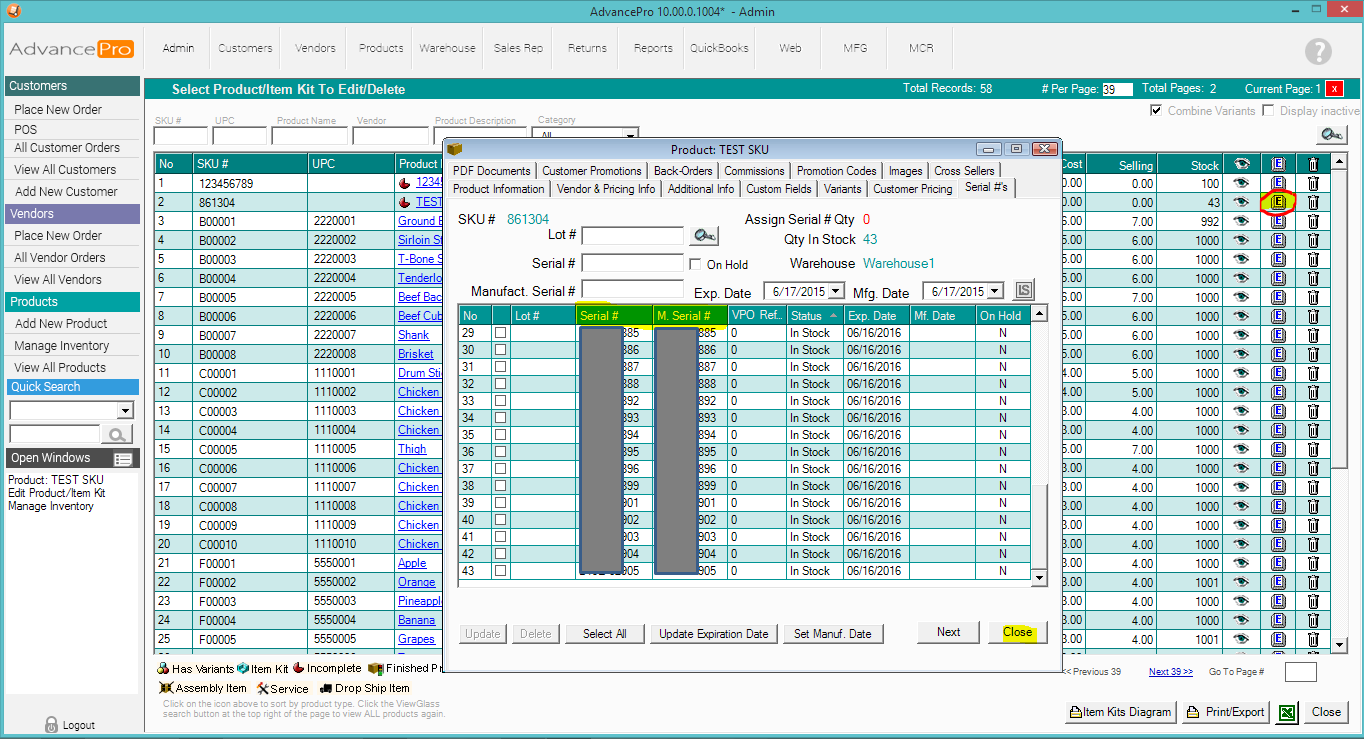This screenshot has height=739, width=1364.
Task: Click the help question mark icon
Action: tap(1318, 51)
